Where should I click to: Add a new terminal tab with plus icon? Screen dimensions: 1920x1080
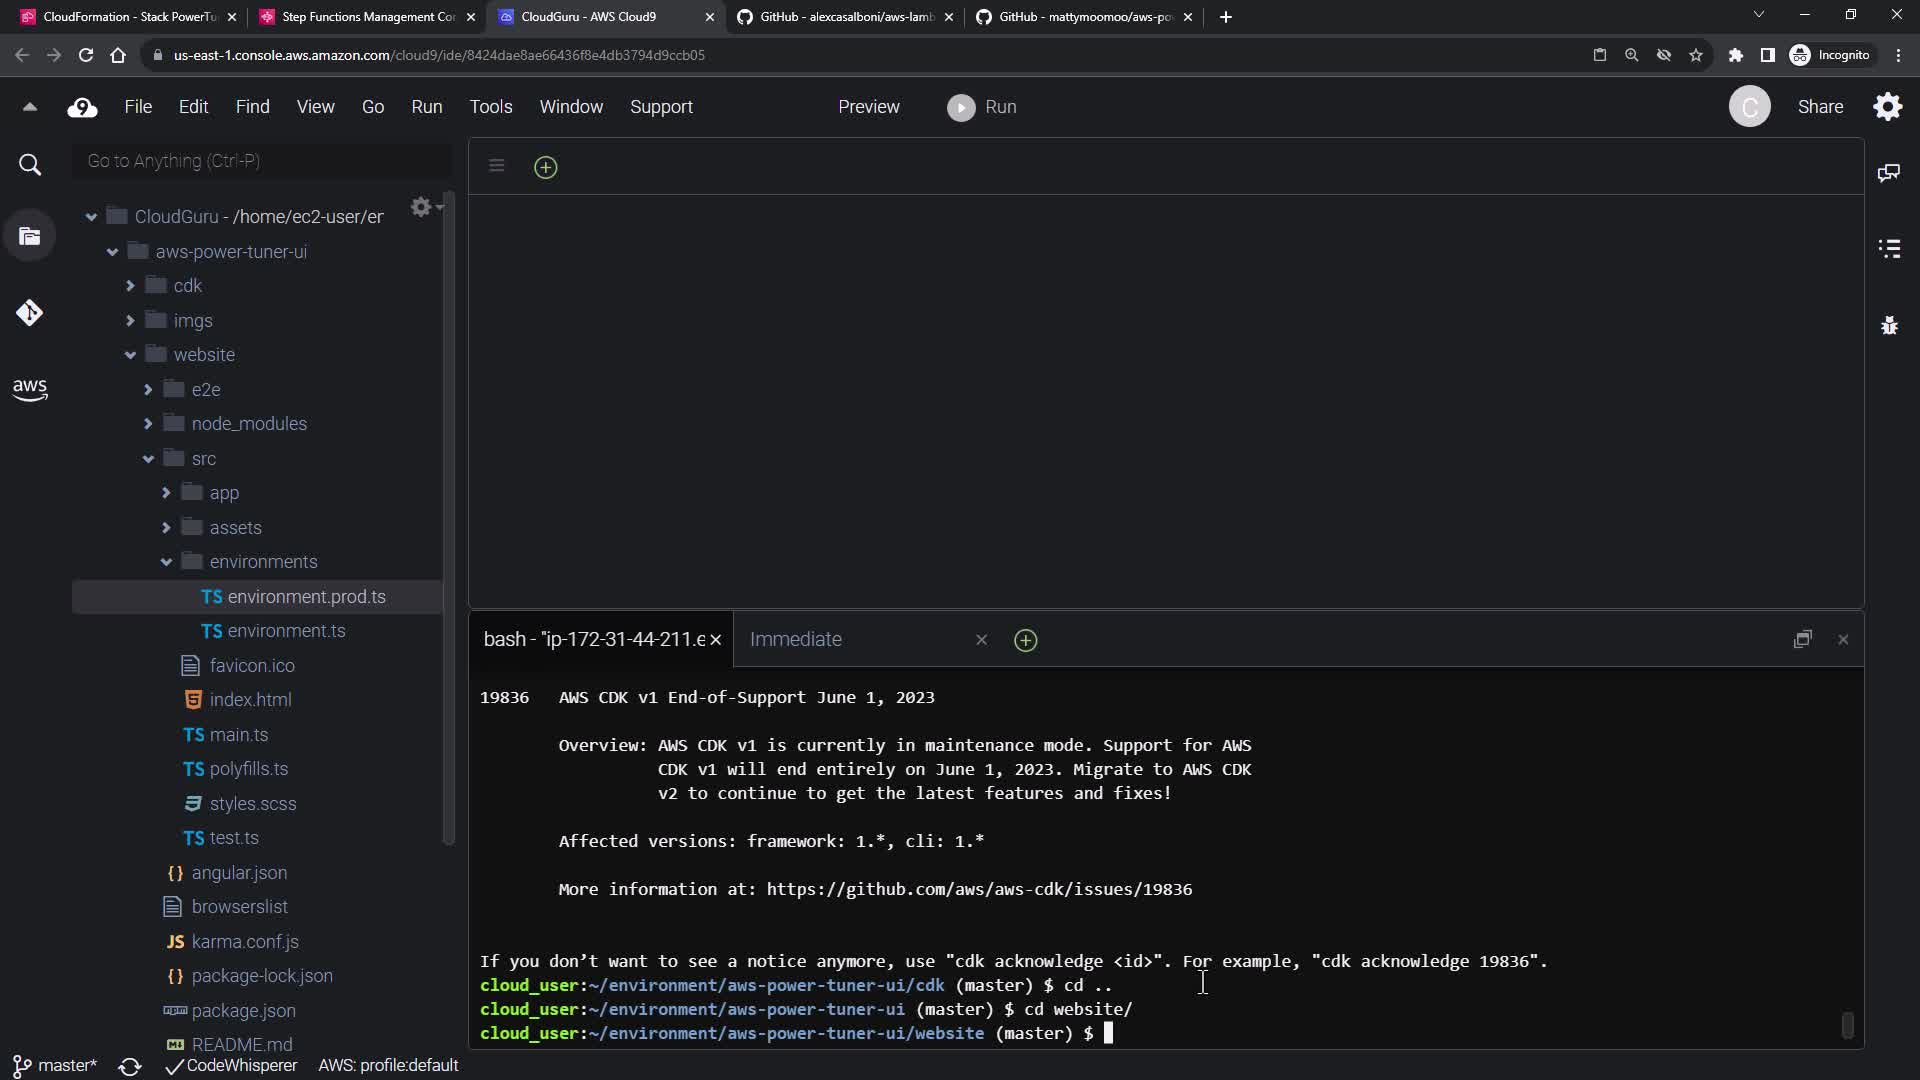[x=1025, y=640]
